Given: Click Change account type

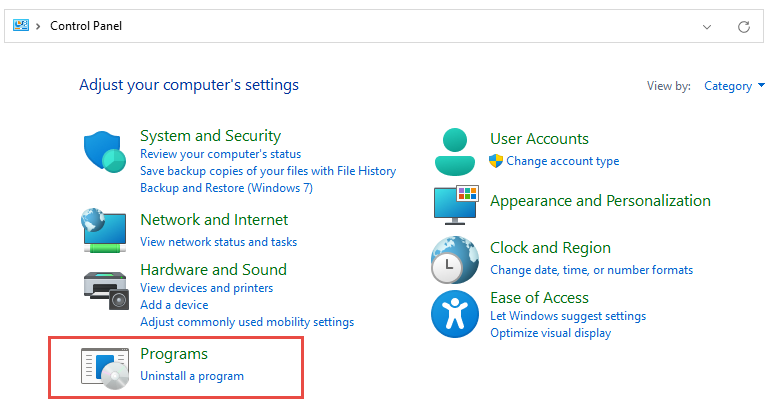Looking at the screenshot, I should tap(562, 161).
